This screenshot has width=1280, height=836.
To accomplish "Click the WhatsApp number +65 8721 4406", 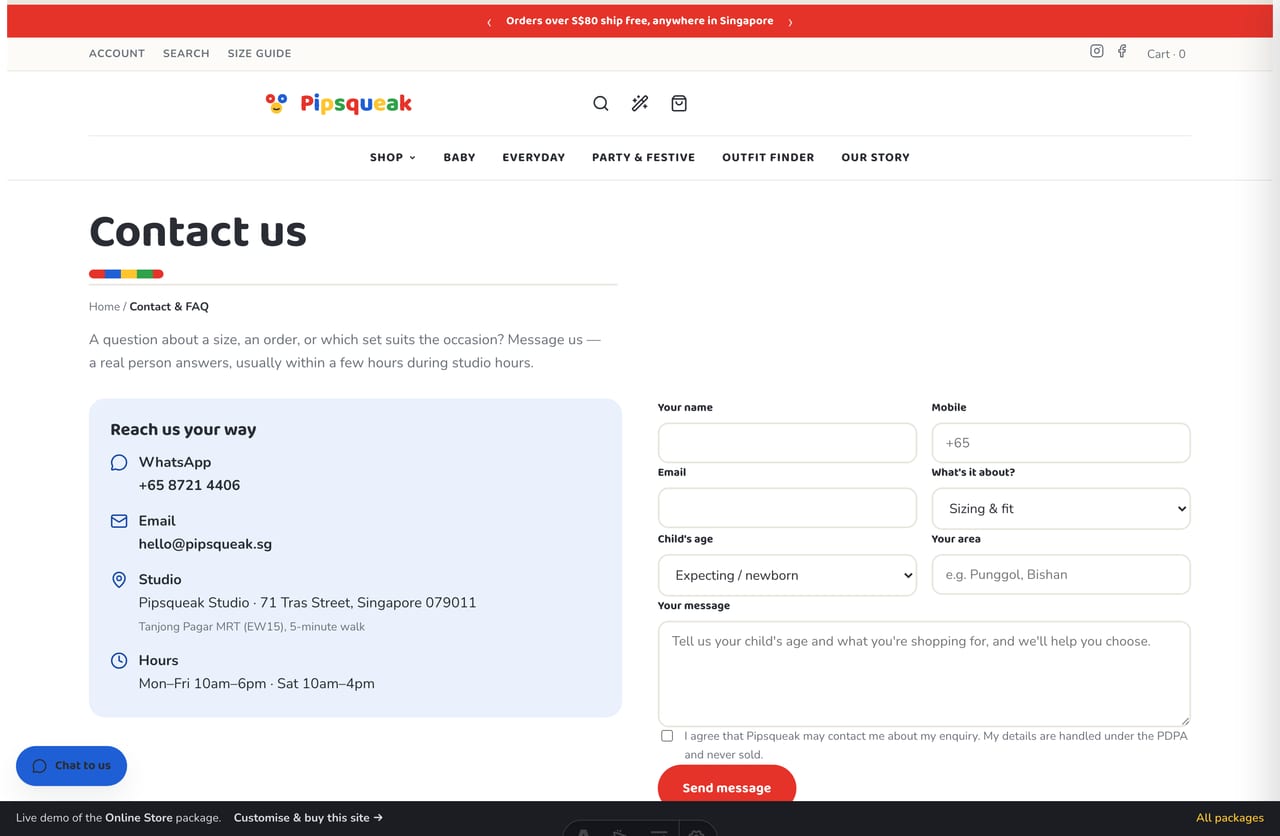I will point(189,485).
